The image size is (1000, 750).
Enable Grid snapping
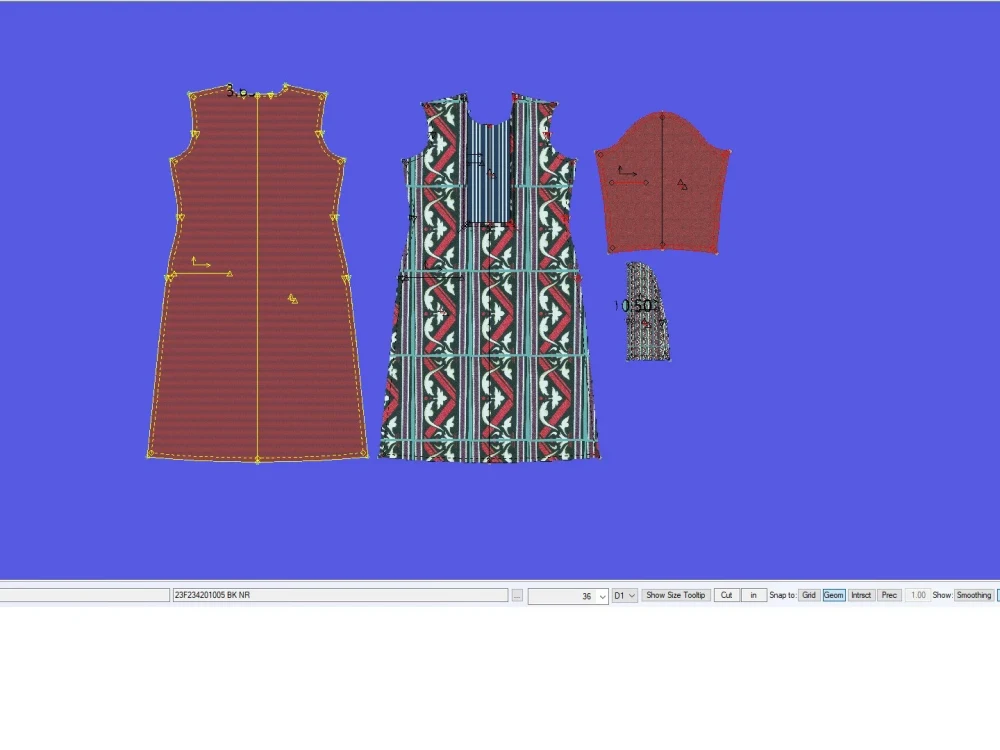(809, 595)
